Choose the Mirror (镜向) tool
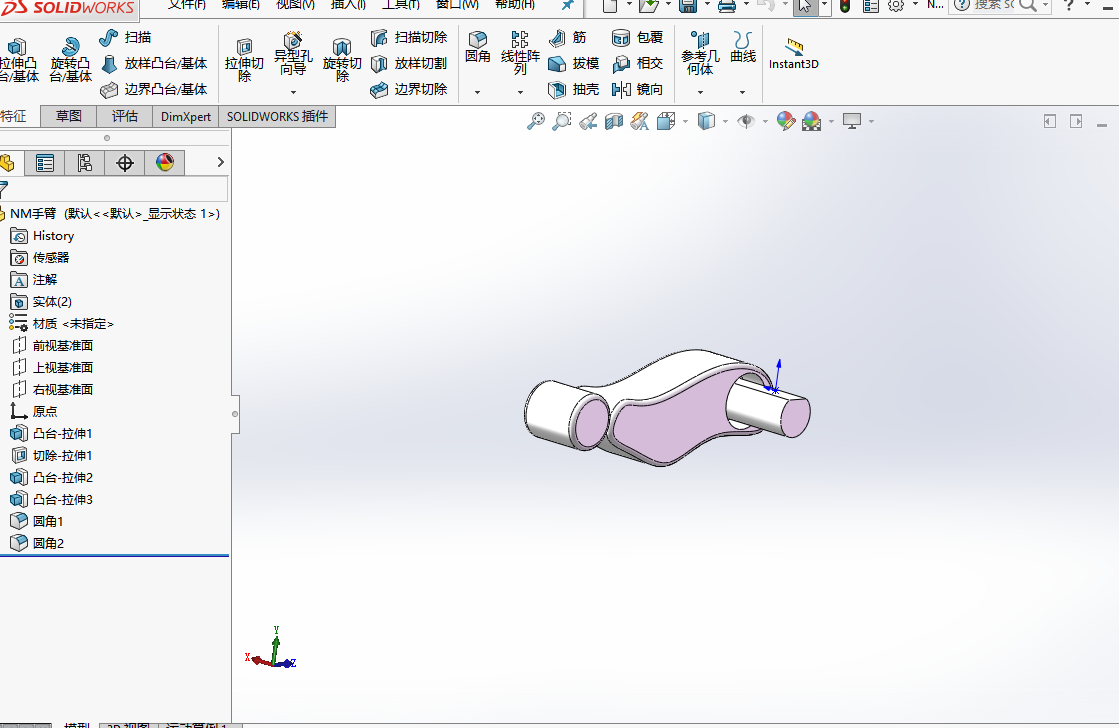 point(638,89)
